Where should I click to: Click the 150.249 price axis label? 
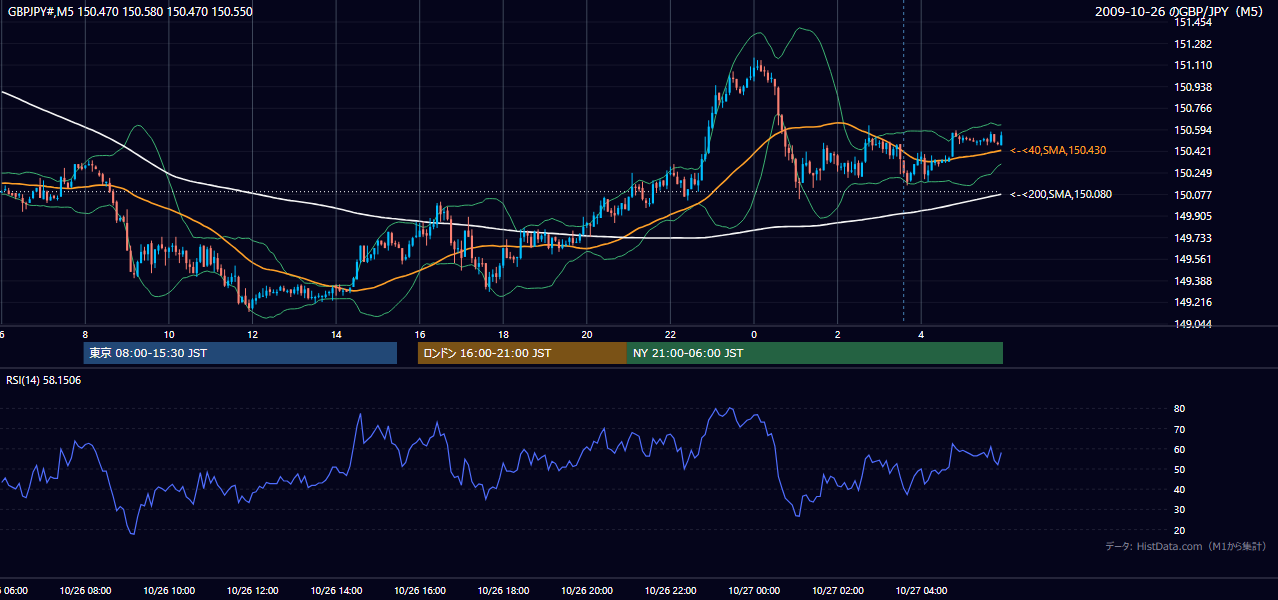pos(1193,173)
